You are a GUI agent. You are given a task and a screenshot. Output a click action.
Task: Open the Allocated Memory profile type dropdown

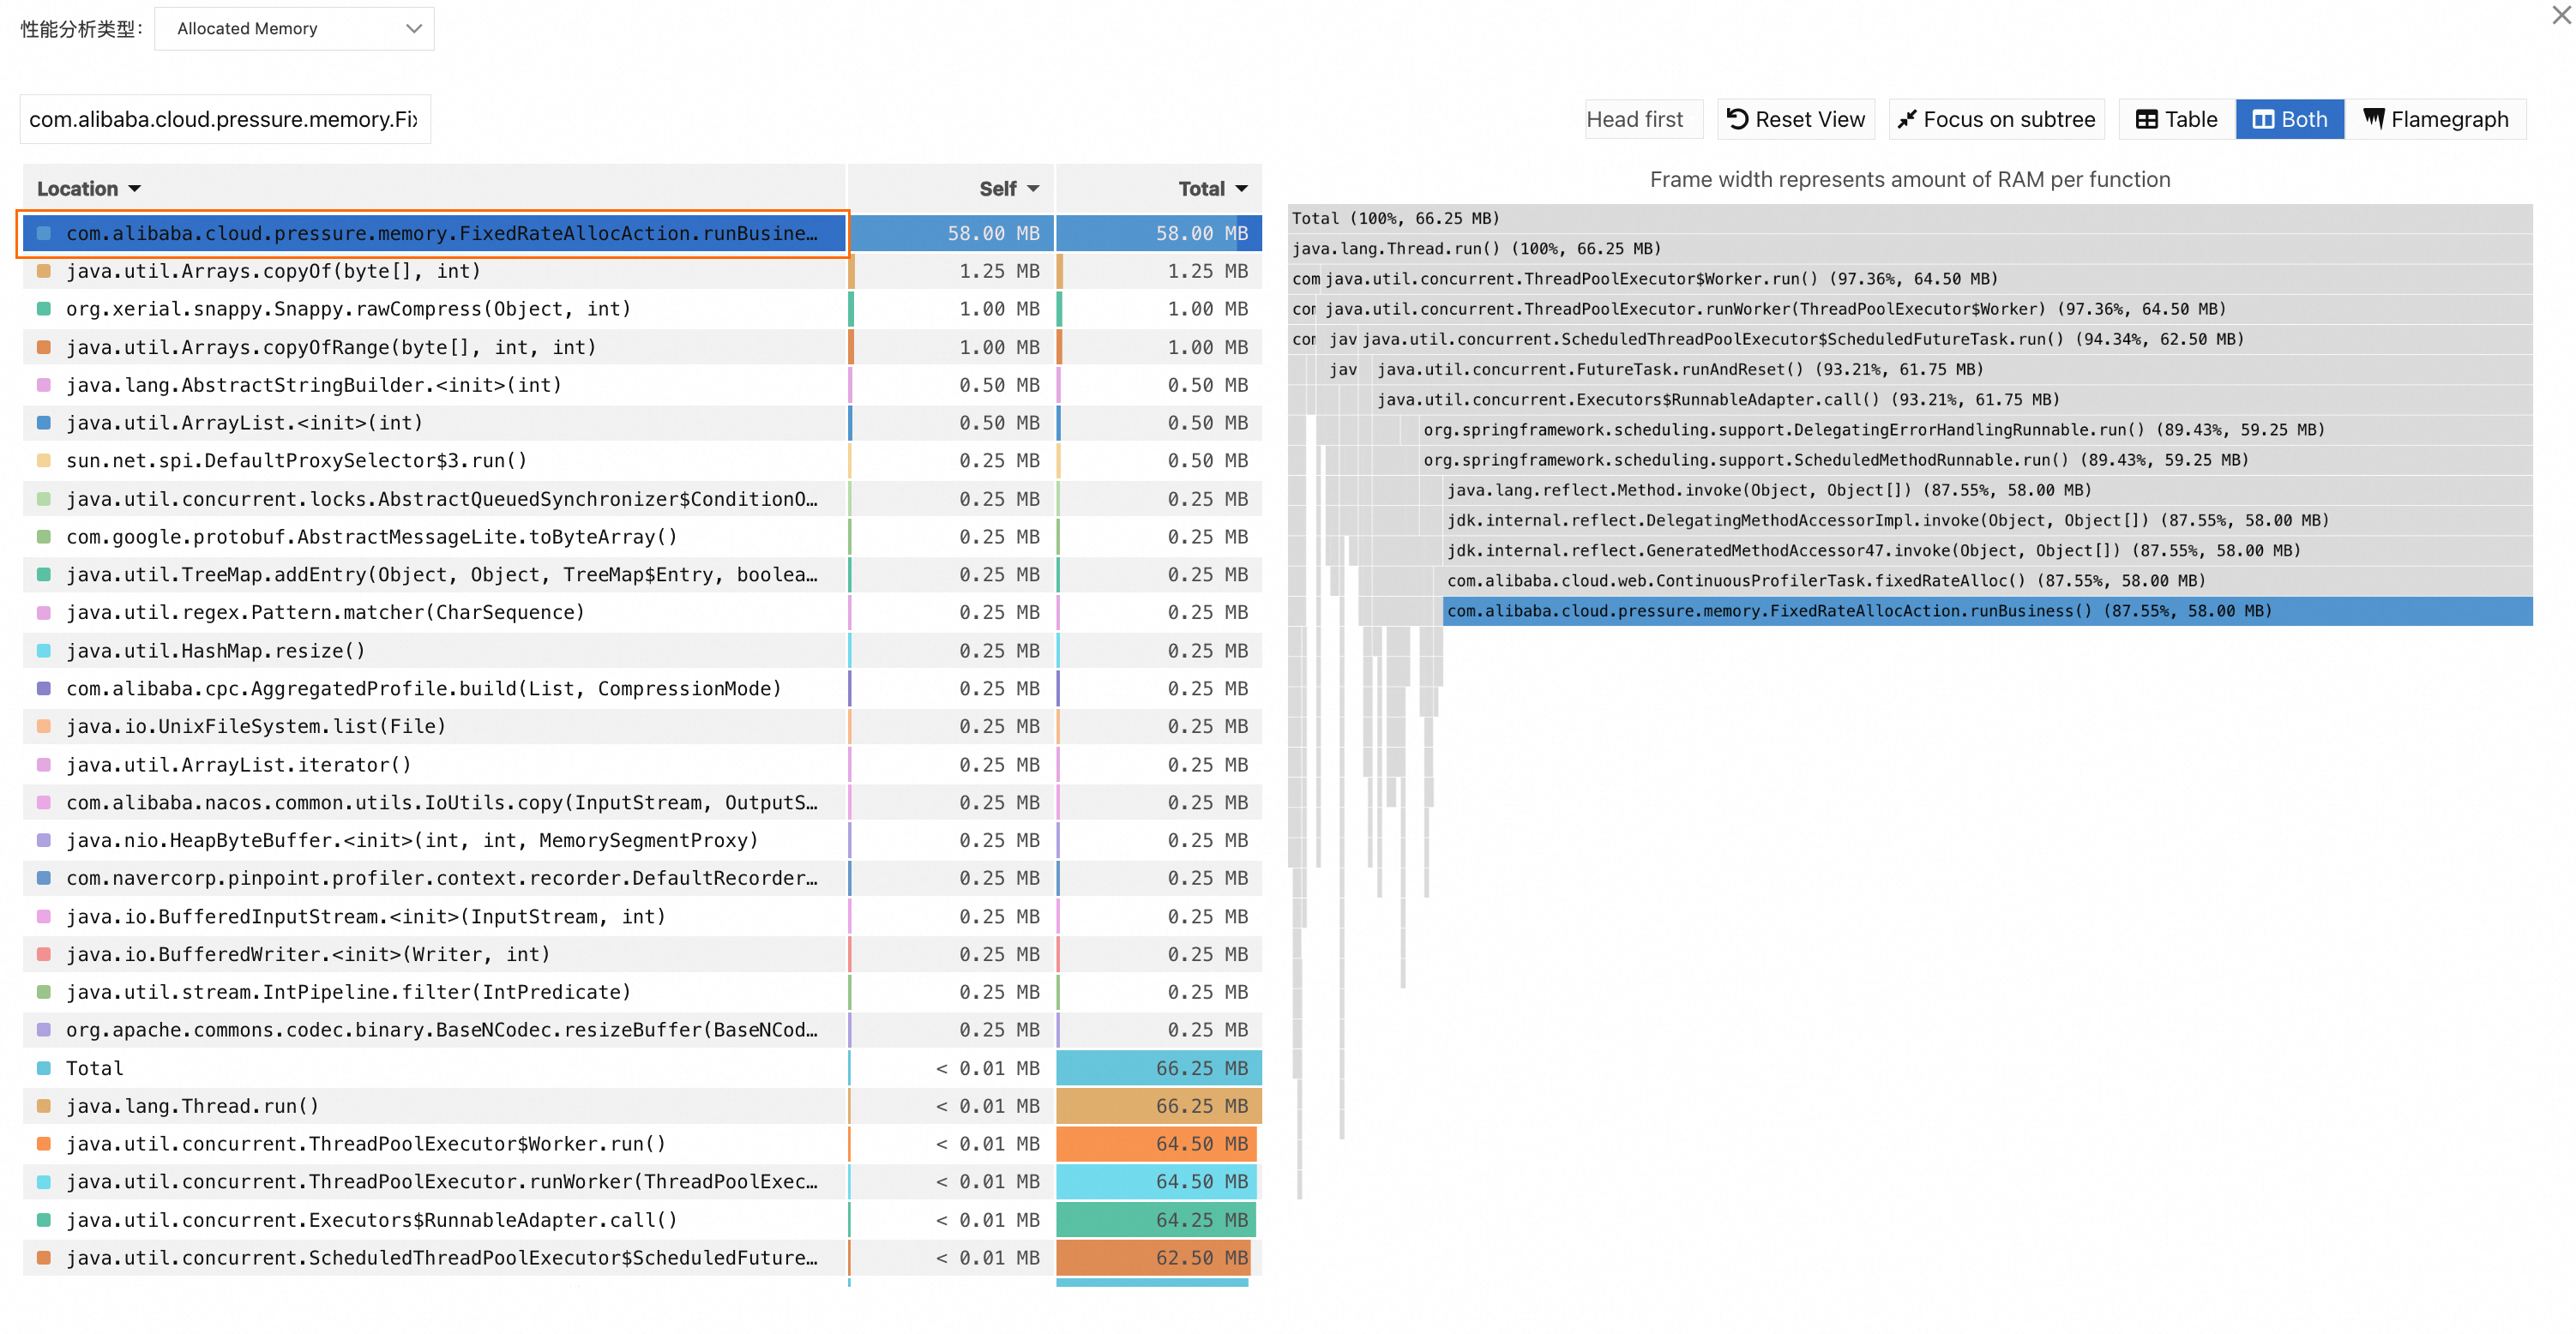[x=294, y=29]
